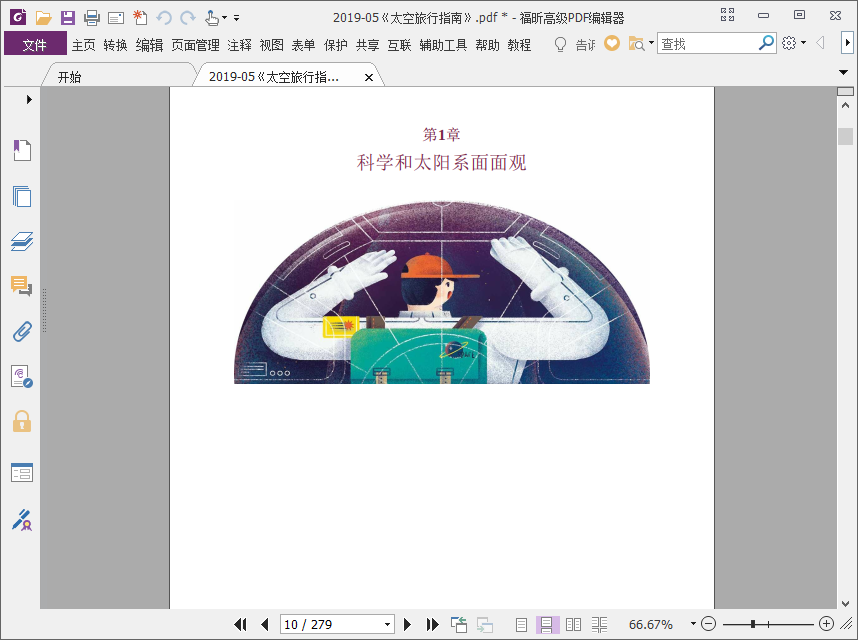Open the Comments panel
Screen dimensions: 858x640
(22, 286)
